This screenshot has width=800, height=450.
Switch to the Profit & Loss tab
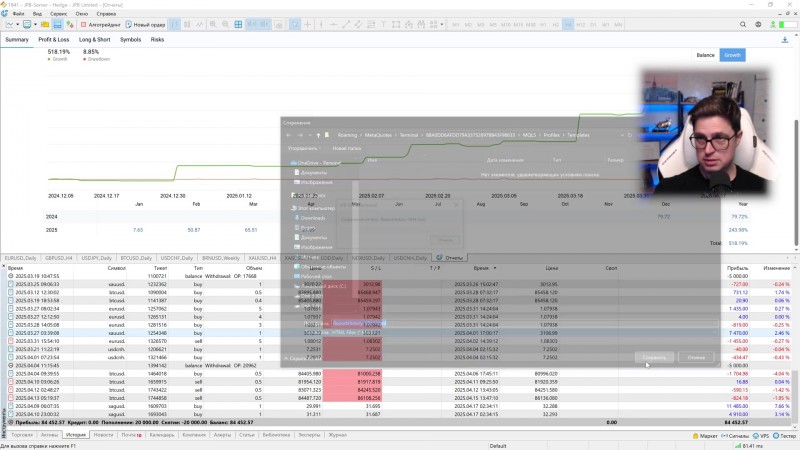click(x=54, y=40)
